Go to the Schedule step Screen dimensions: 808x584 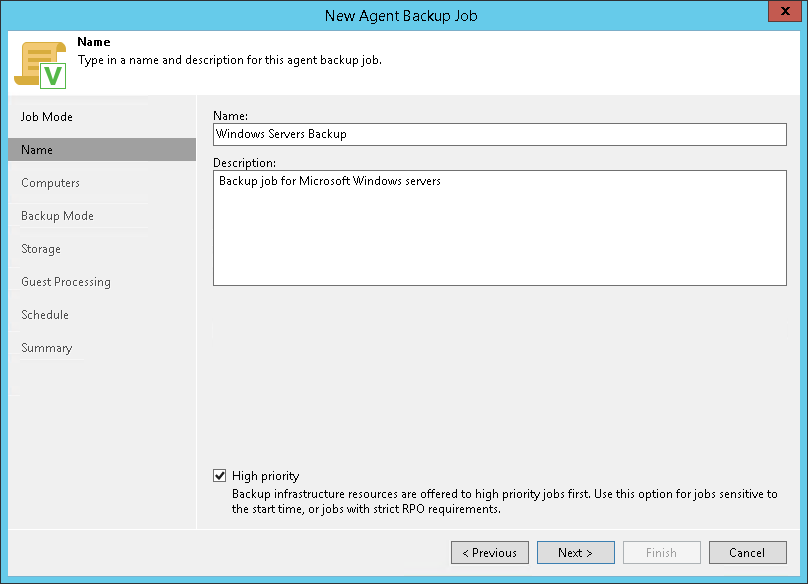coord(45,315)
